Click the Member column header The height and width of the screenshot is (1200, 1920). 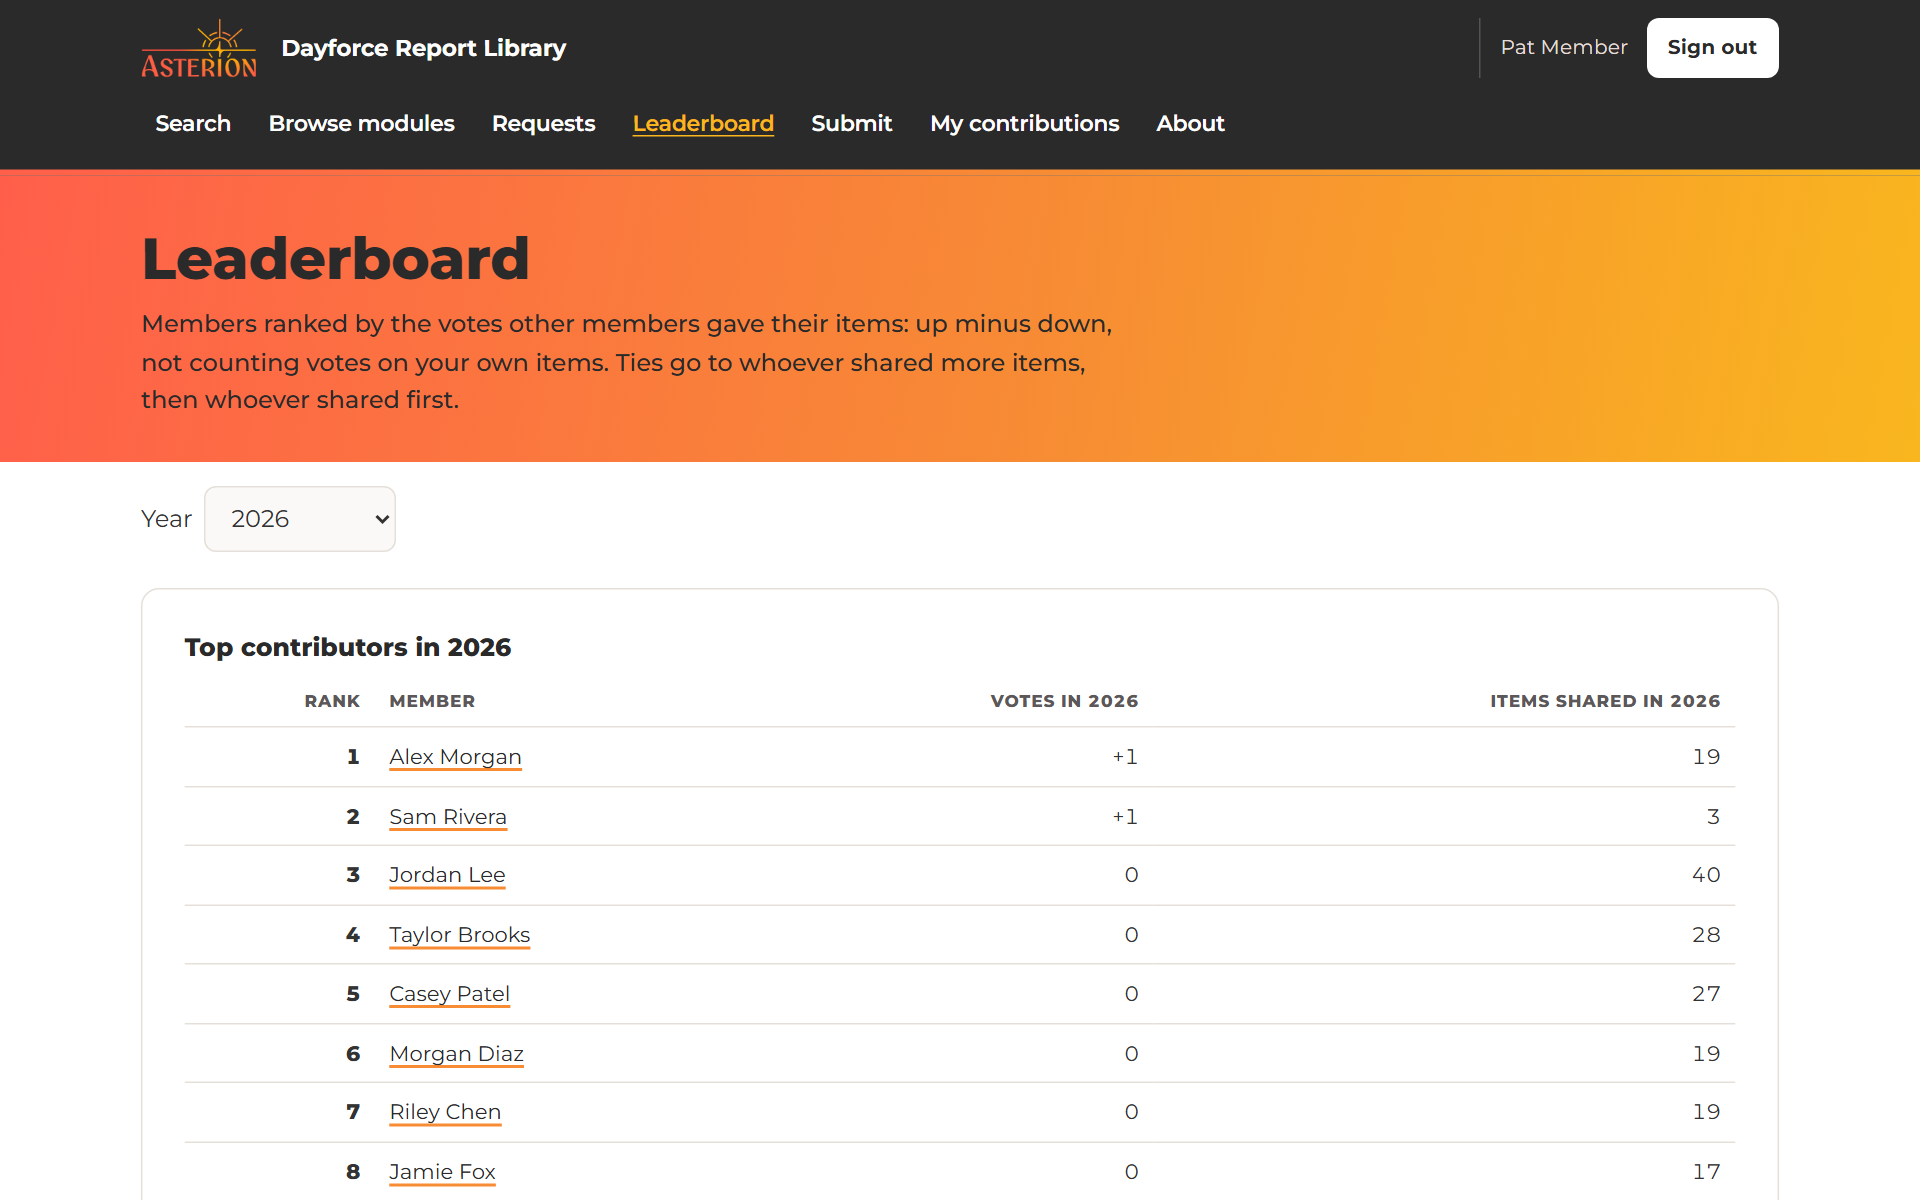(432, 701)
